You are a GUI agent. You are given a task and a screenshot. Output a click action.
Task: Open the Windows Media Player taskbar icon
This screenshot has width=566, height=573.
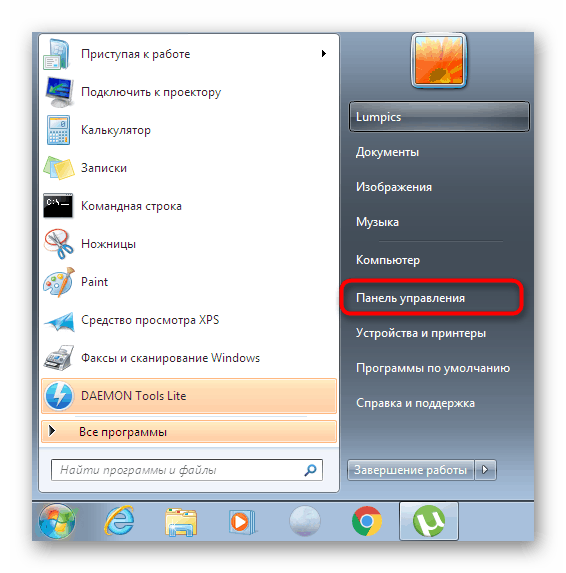(x=243, y=521)
